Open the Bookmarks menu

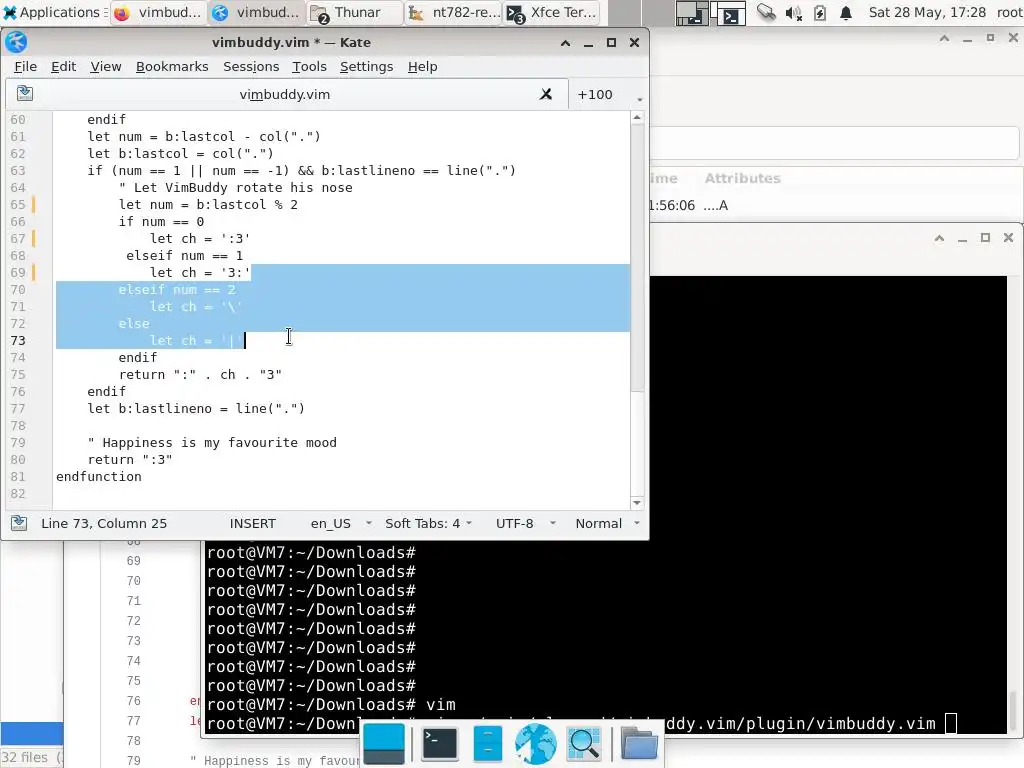tap(172, 67)
